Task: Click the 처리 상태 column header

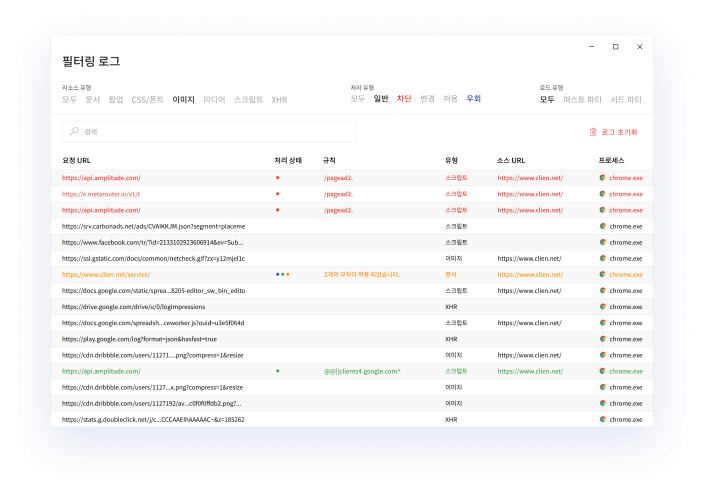Action: point(288,160)
